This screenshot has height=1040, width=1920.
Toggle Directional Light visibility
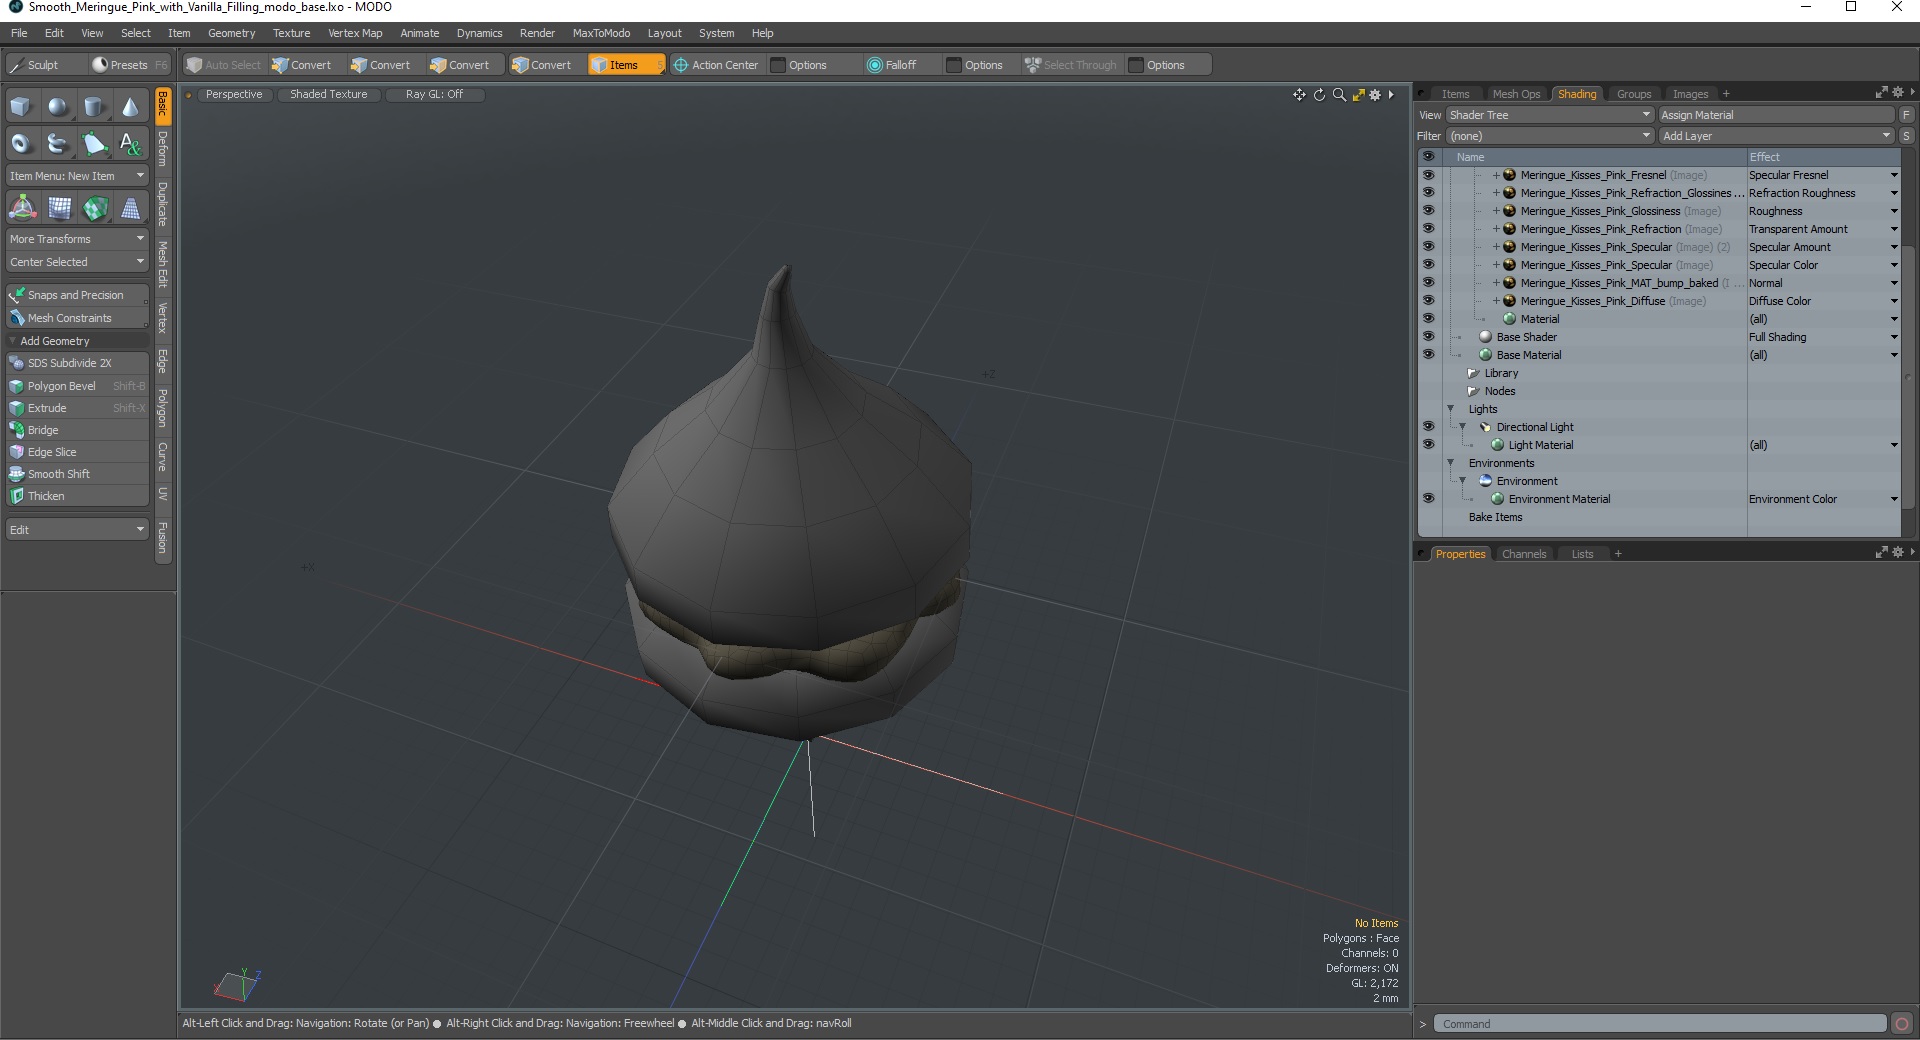(1428, 427)
